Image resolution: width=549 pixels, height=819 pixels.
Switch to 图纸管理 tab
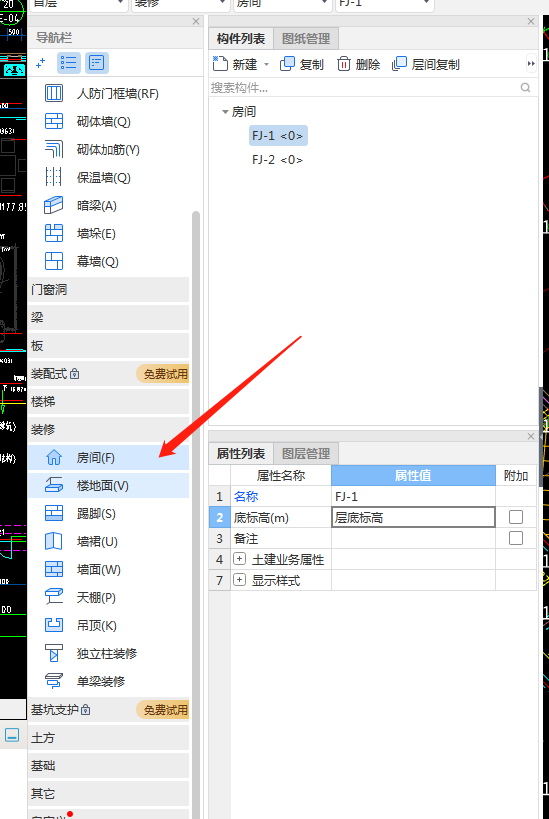(x=306, y=39)
